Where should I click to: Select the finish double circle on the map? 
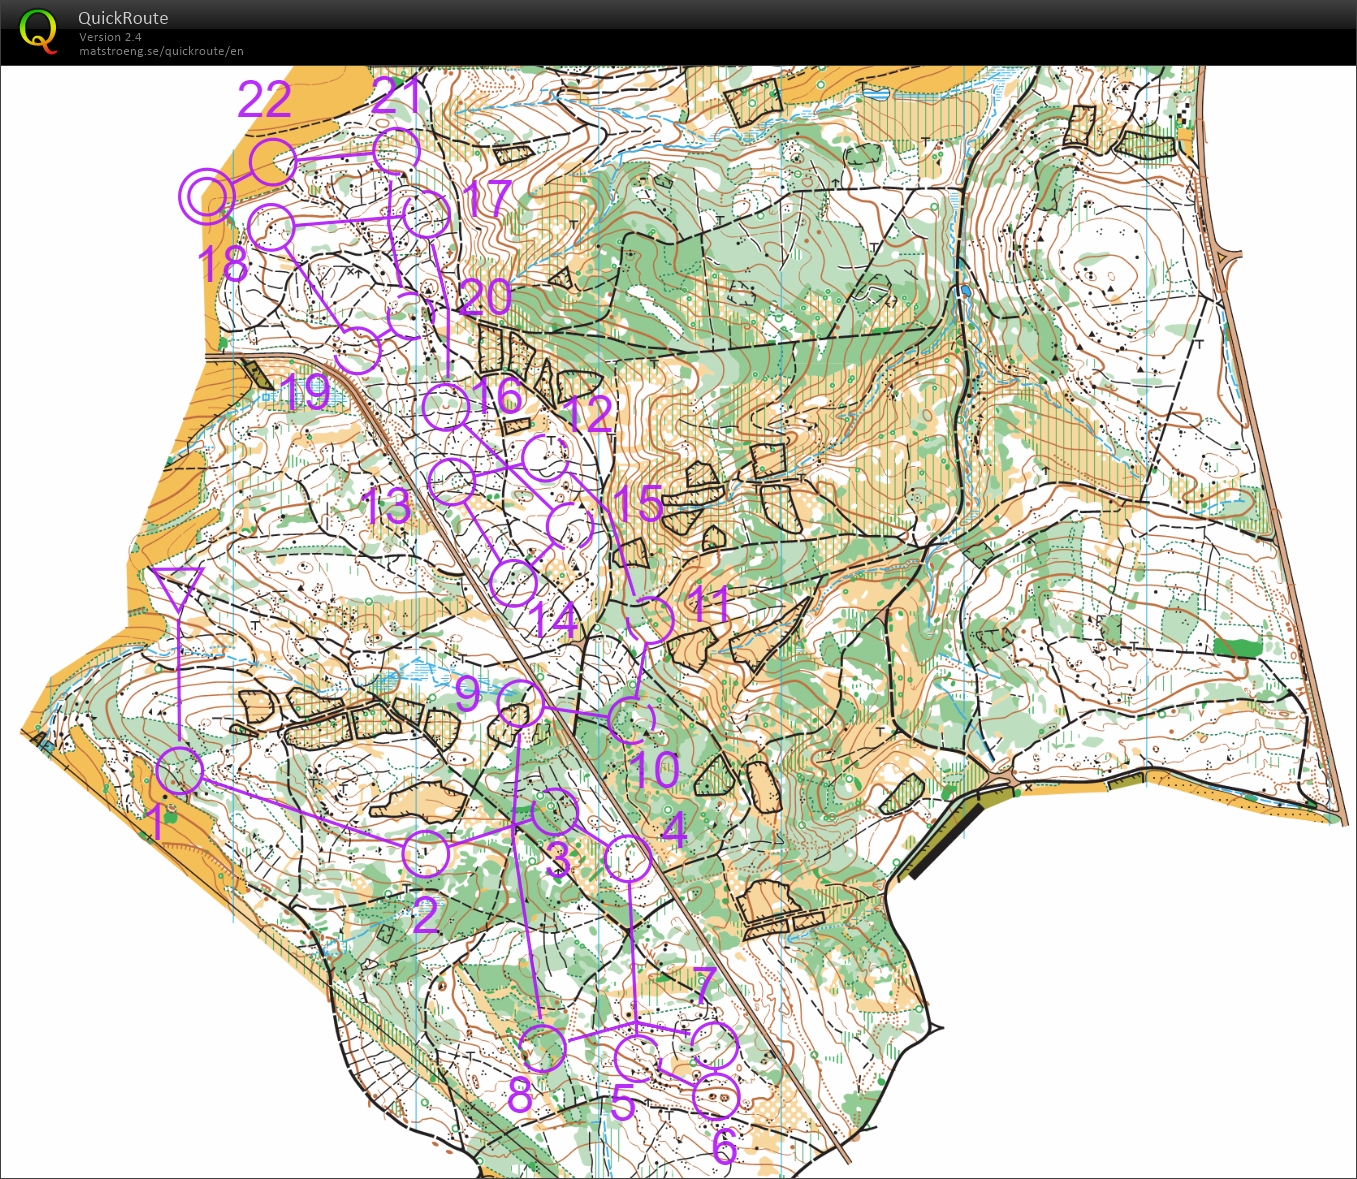pos(206,196)
